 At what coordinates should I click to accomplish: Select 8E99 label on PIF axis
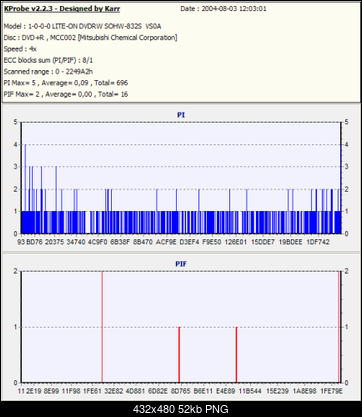(x=51, y=391)
